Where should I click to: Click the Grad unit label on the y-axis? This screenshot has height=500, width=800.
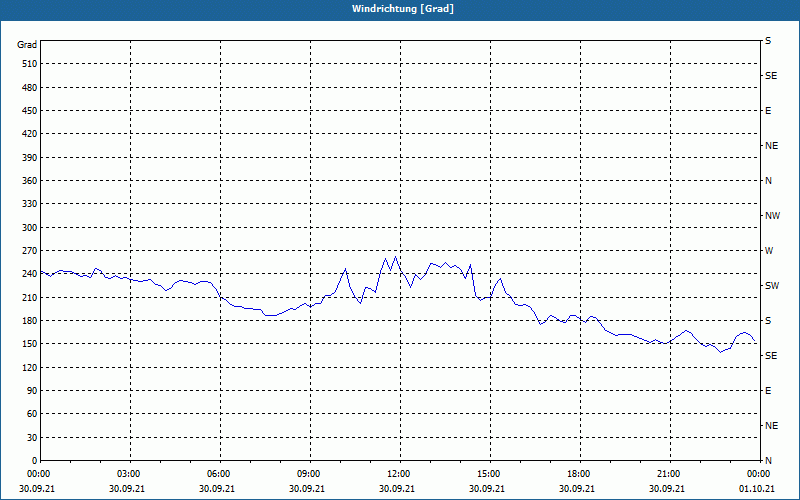27,45
